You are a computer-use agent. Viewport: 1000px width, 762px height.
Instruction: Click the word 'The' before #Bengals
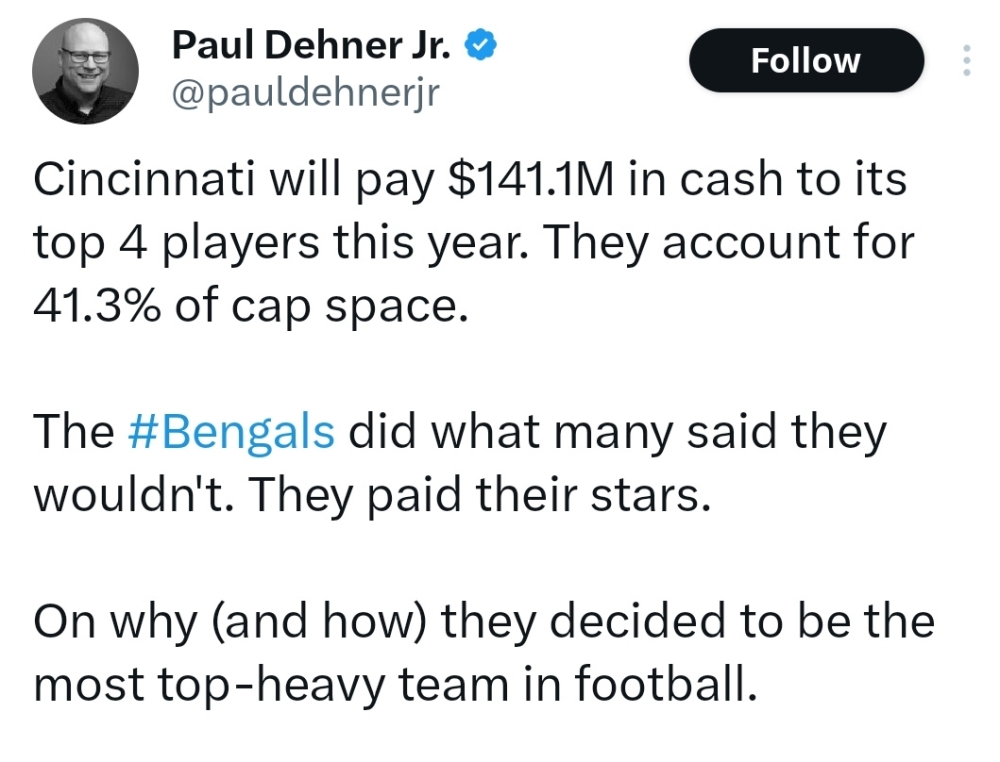73,432
